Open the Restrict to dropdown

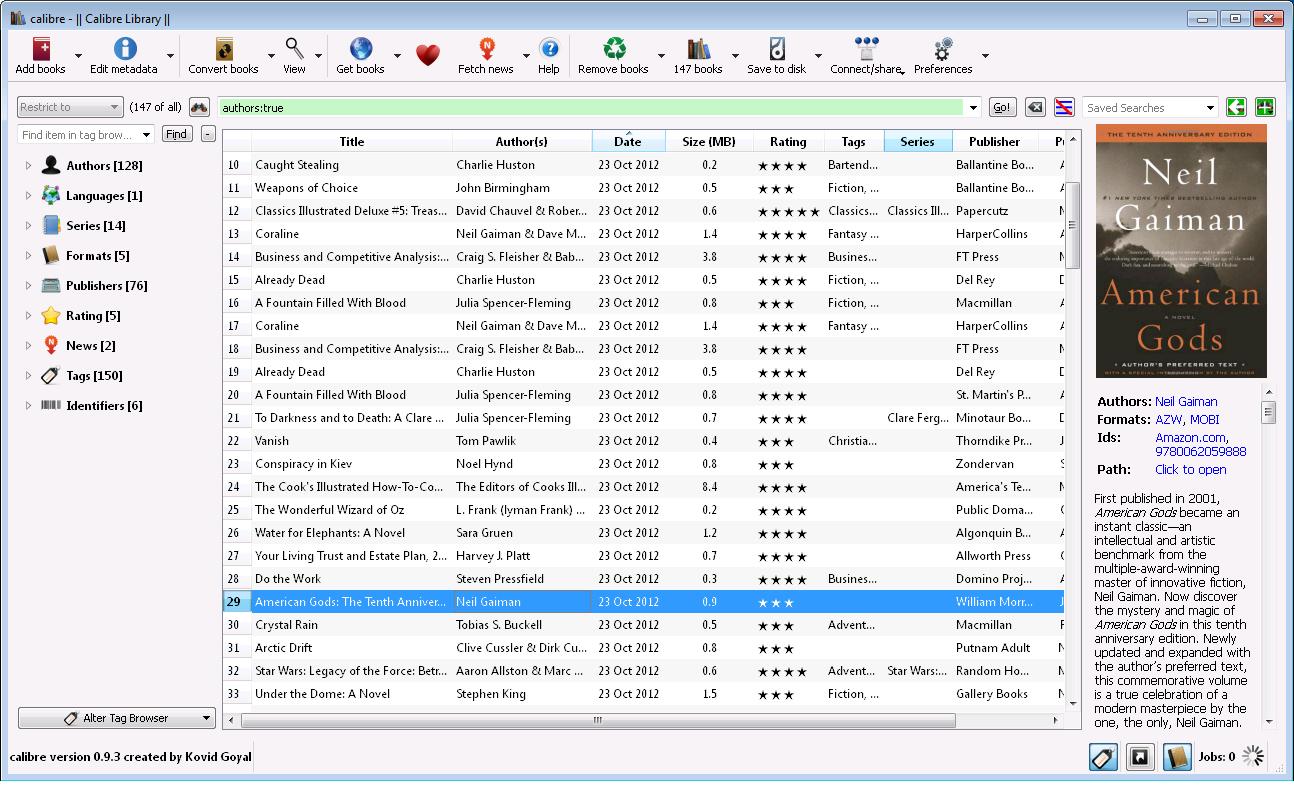[x=70, y=107]
